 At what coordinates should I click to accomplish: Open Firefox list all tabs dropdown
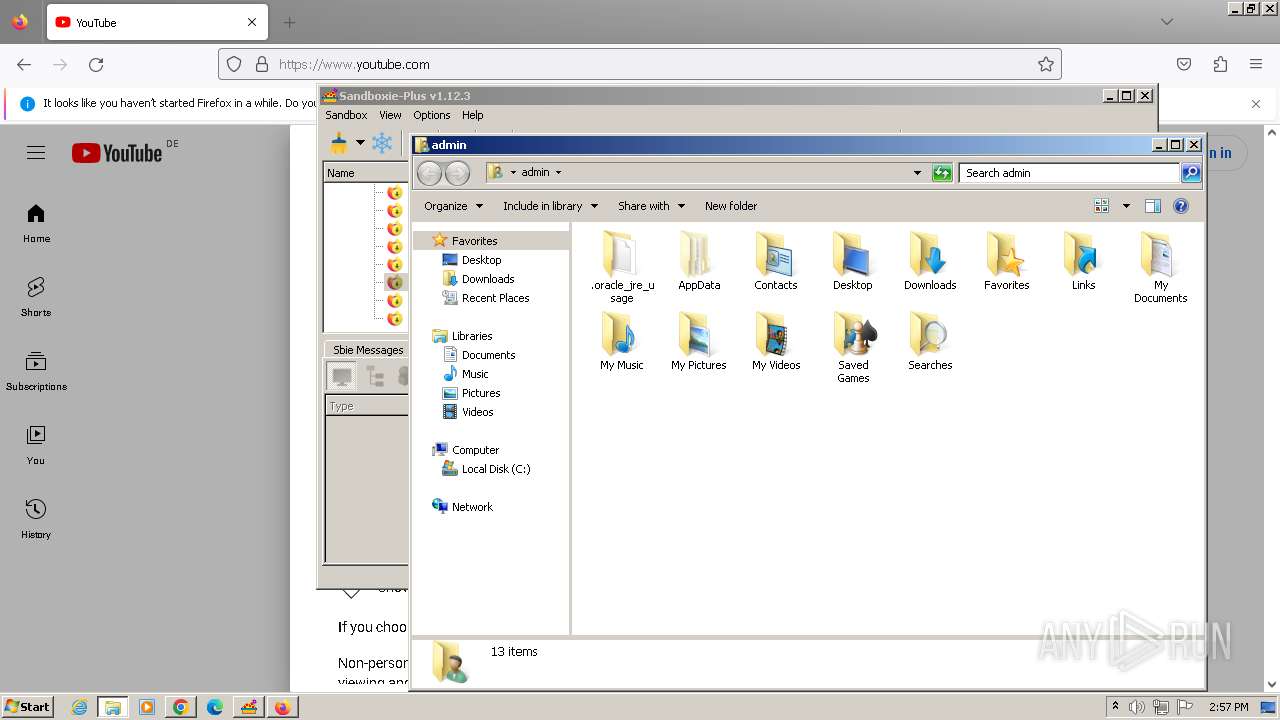pyautogui.click(x=1167, y=22)
